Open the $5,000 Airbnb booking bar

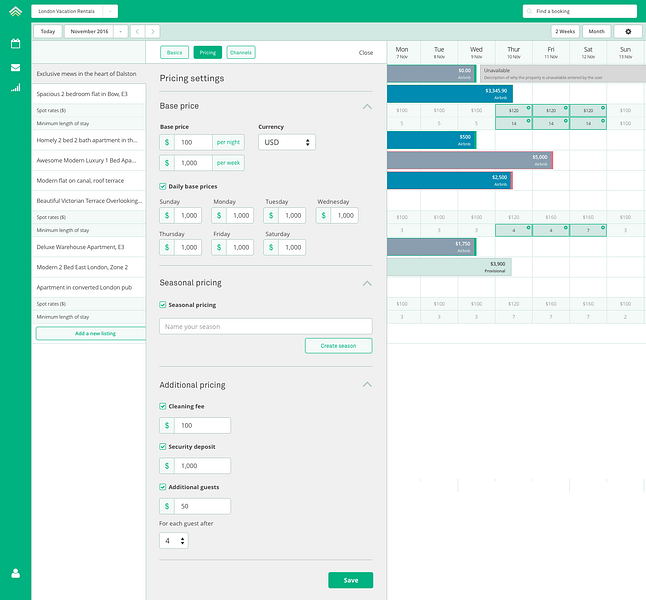[x=470, y=160]
